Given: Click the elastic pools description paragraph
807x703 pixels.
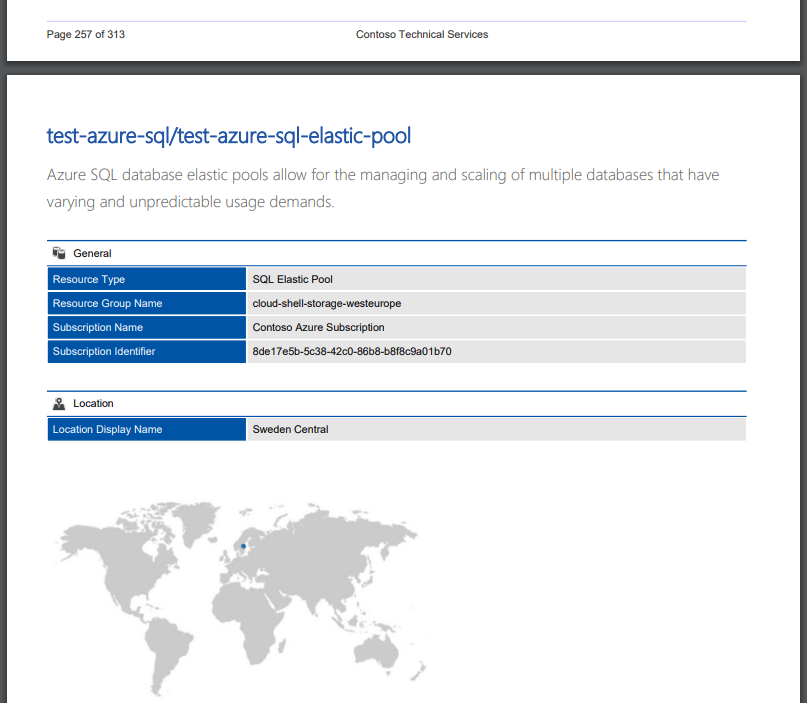Looking at the screenshot, I should click(383, 188).
